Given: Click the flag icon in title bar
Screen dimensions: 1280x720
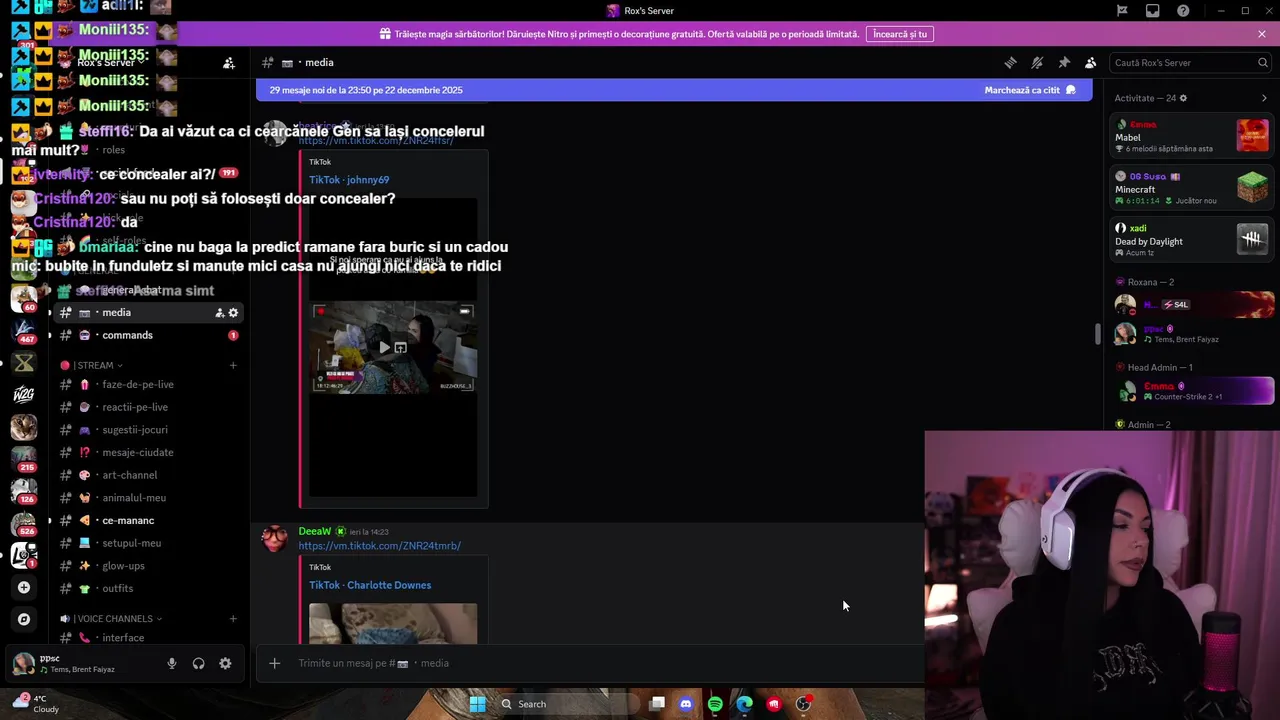Looking at the screenshot, I should tap(1122, 11).
